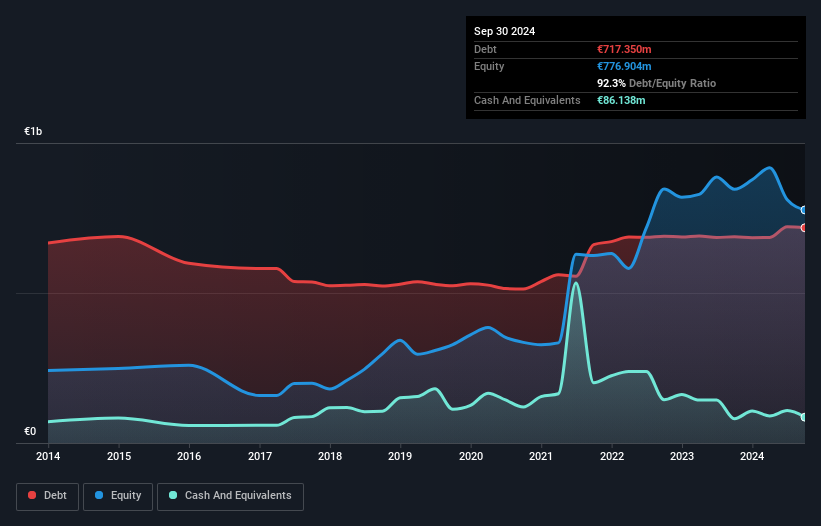The image size is (821, 526).
Task: Click the €717.350m debt value
Action: (x=624, y=49)
